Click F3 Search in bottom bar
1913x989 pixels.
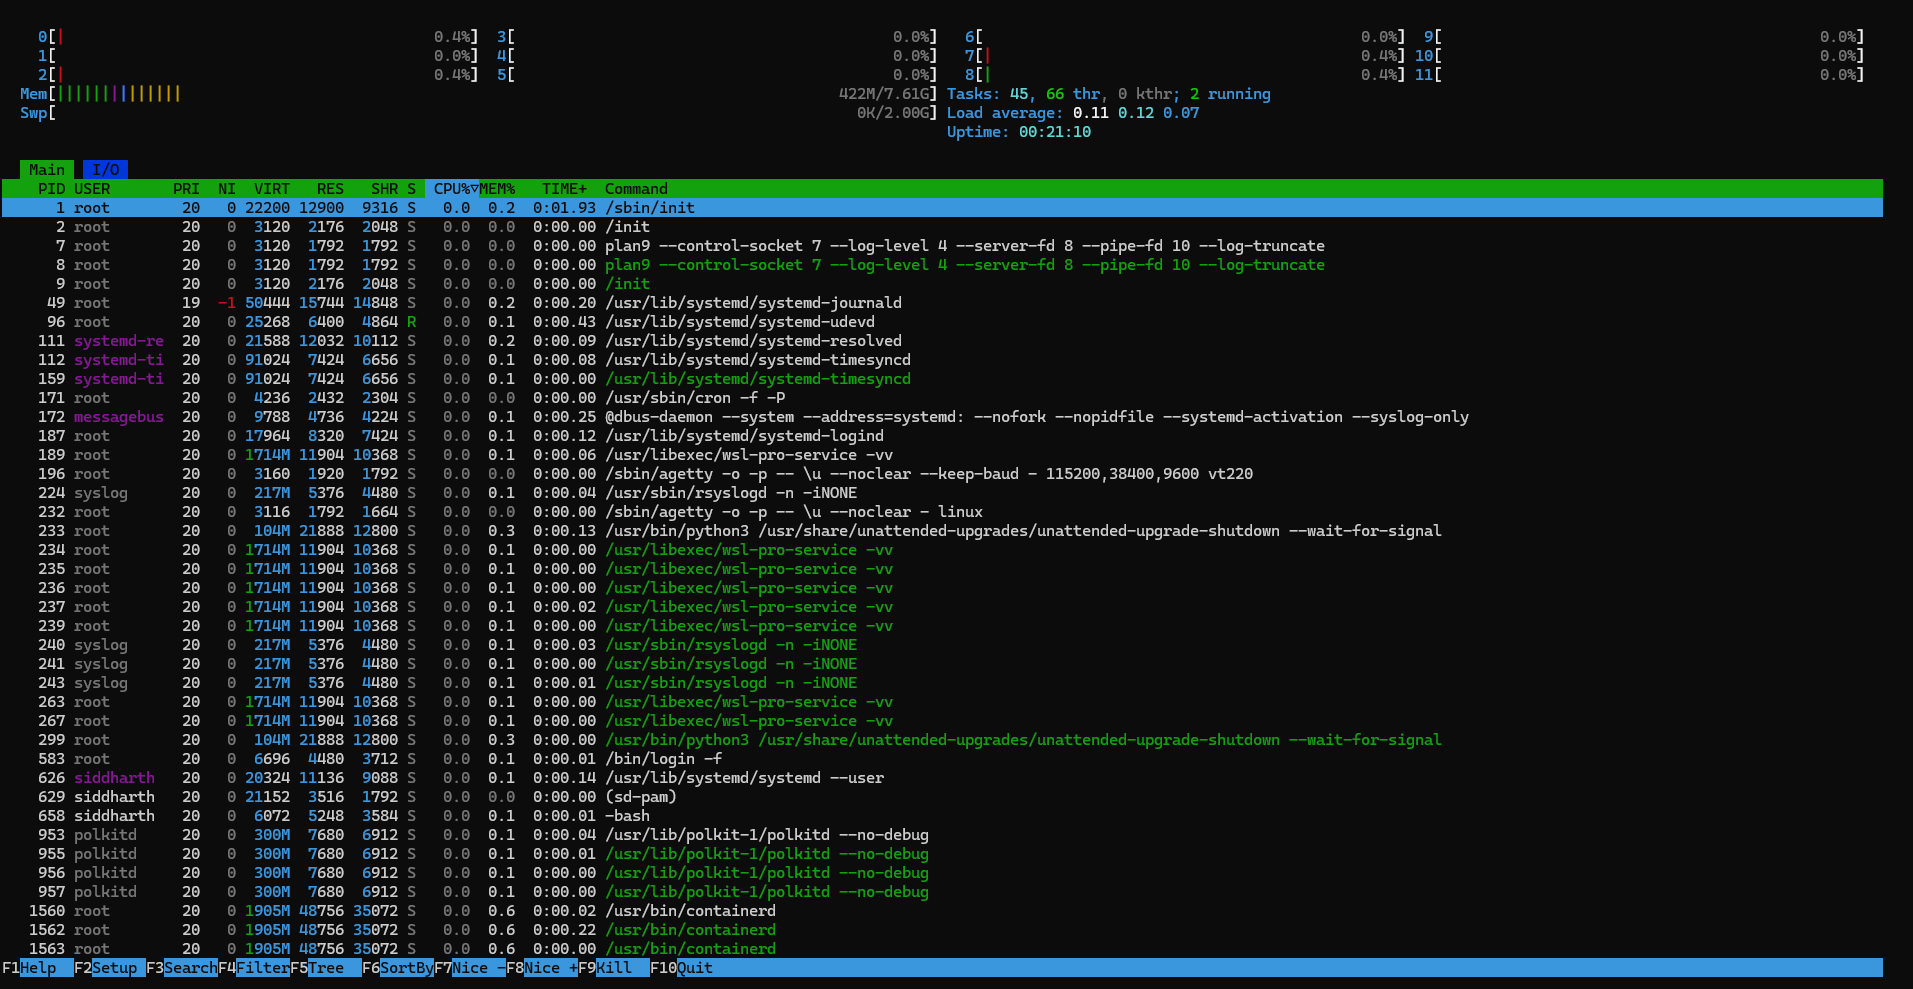click(189, 968)
